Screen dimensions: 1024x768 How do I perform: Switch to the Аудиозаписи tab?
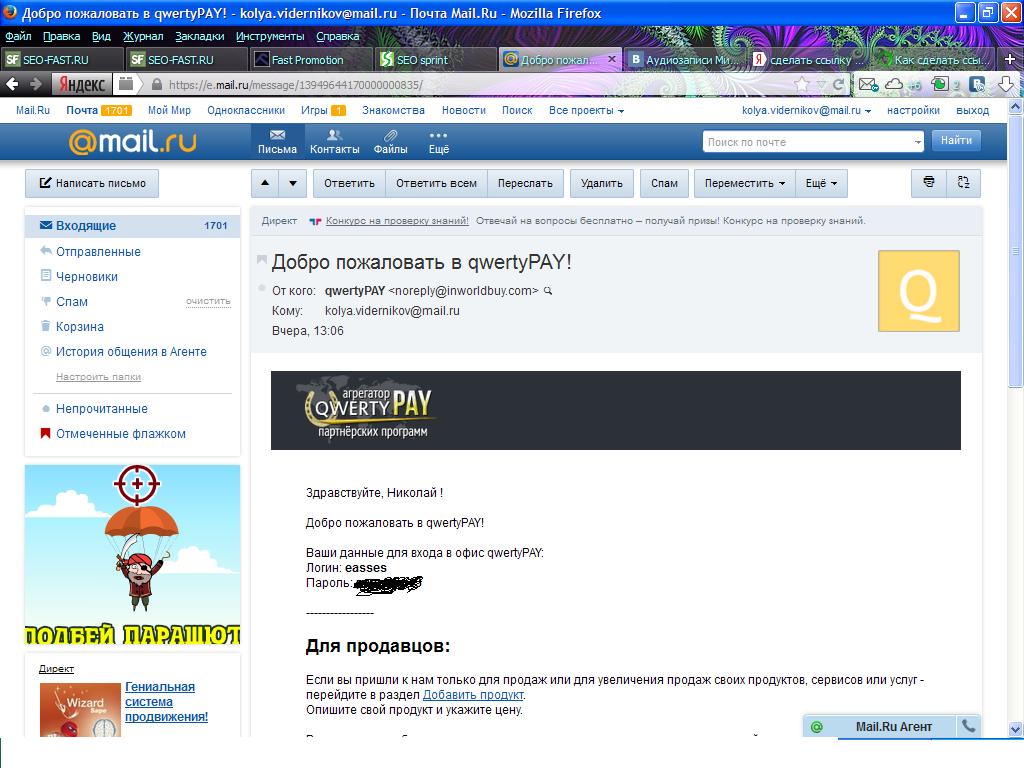pyautogui.click(x=684, y=59)
